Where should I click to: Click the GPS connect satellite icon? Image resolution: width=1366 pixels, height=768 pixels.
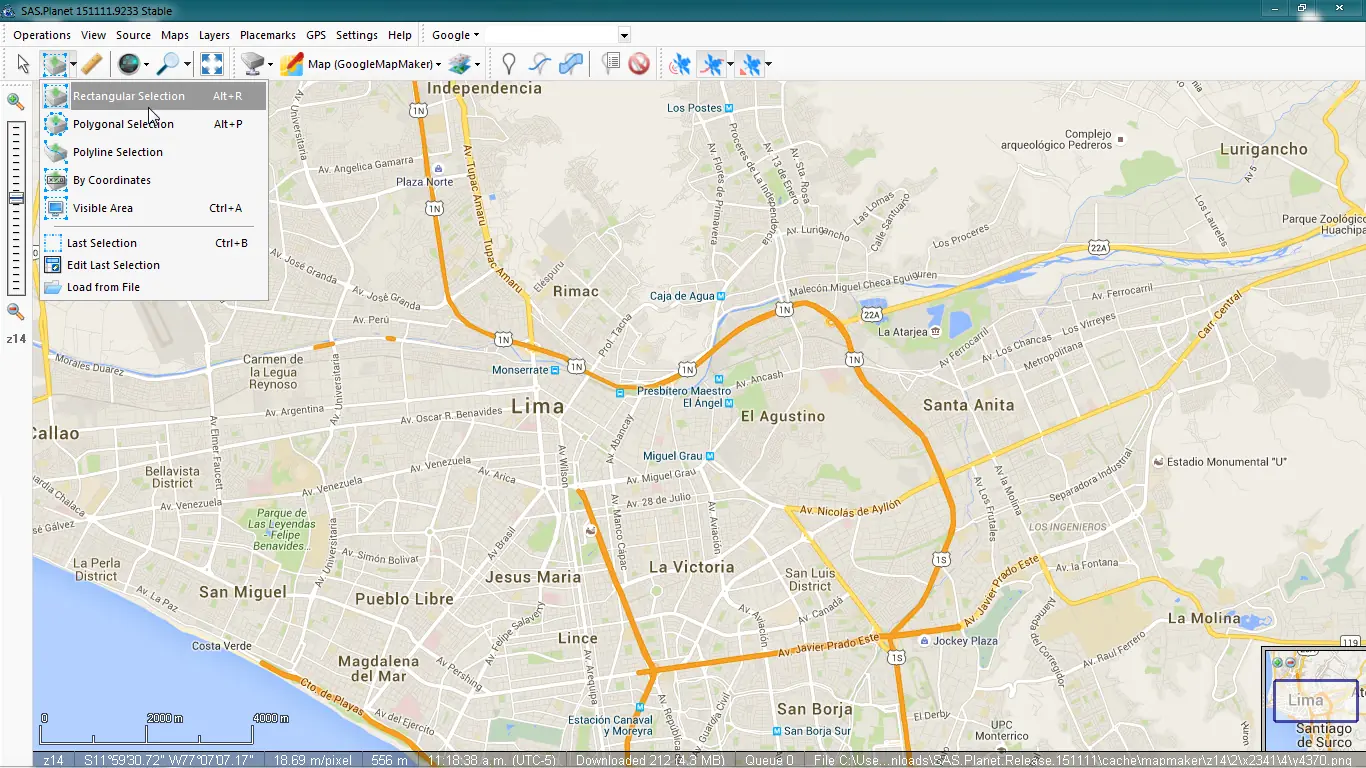click(x=680, y=64)
